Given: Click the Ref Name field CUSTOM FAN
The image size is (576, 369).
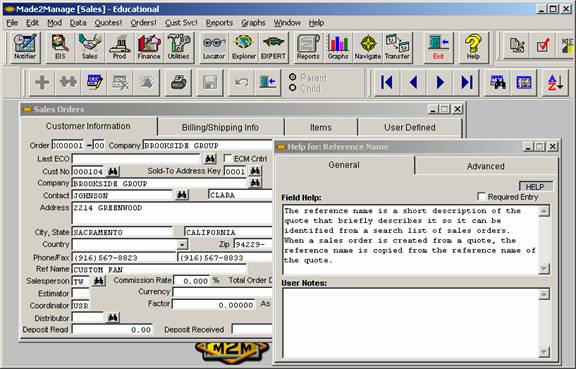Looking at the screenshot, I should click(x=159, y=269).
